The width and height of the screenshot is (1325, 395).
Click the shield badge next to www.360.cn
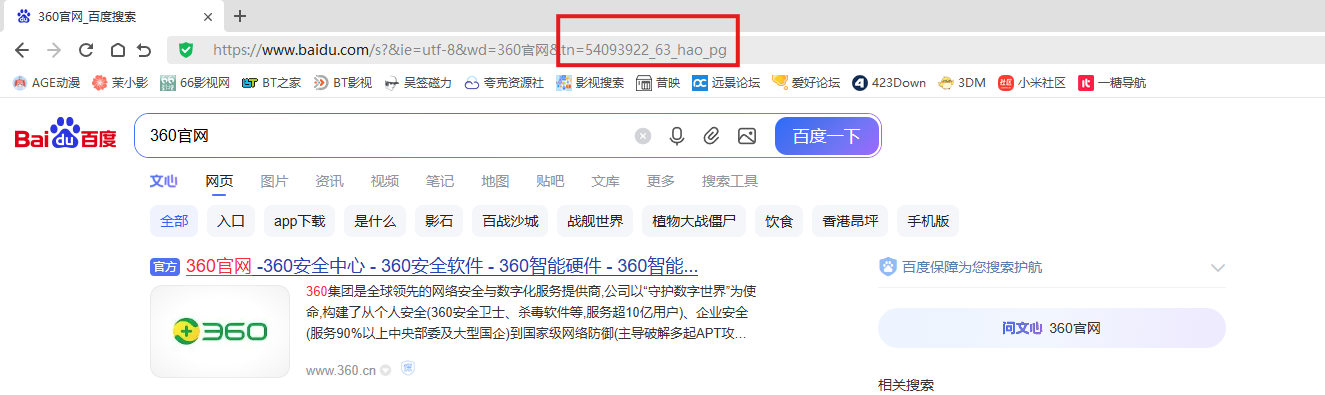tap(408, 369)
